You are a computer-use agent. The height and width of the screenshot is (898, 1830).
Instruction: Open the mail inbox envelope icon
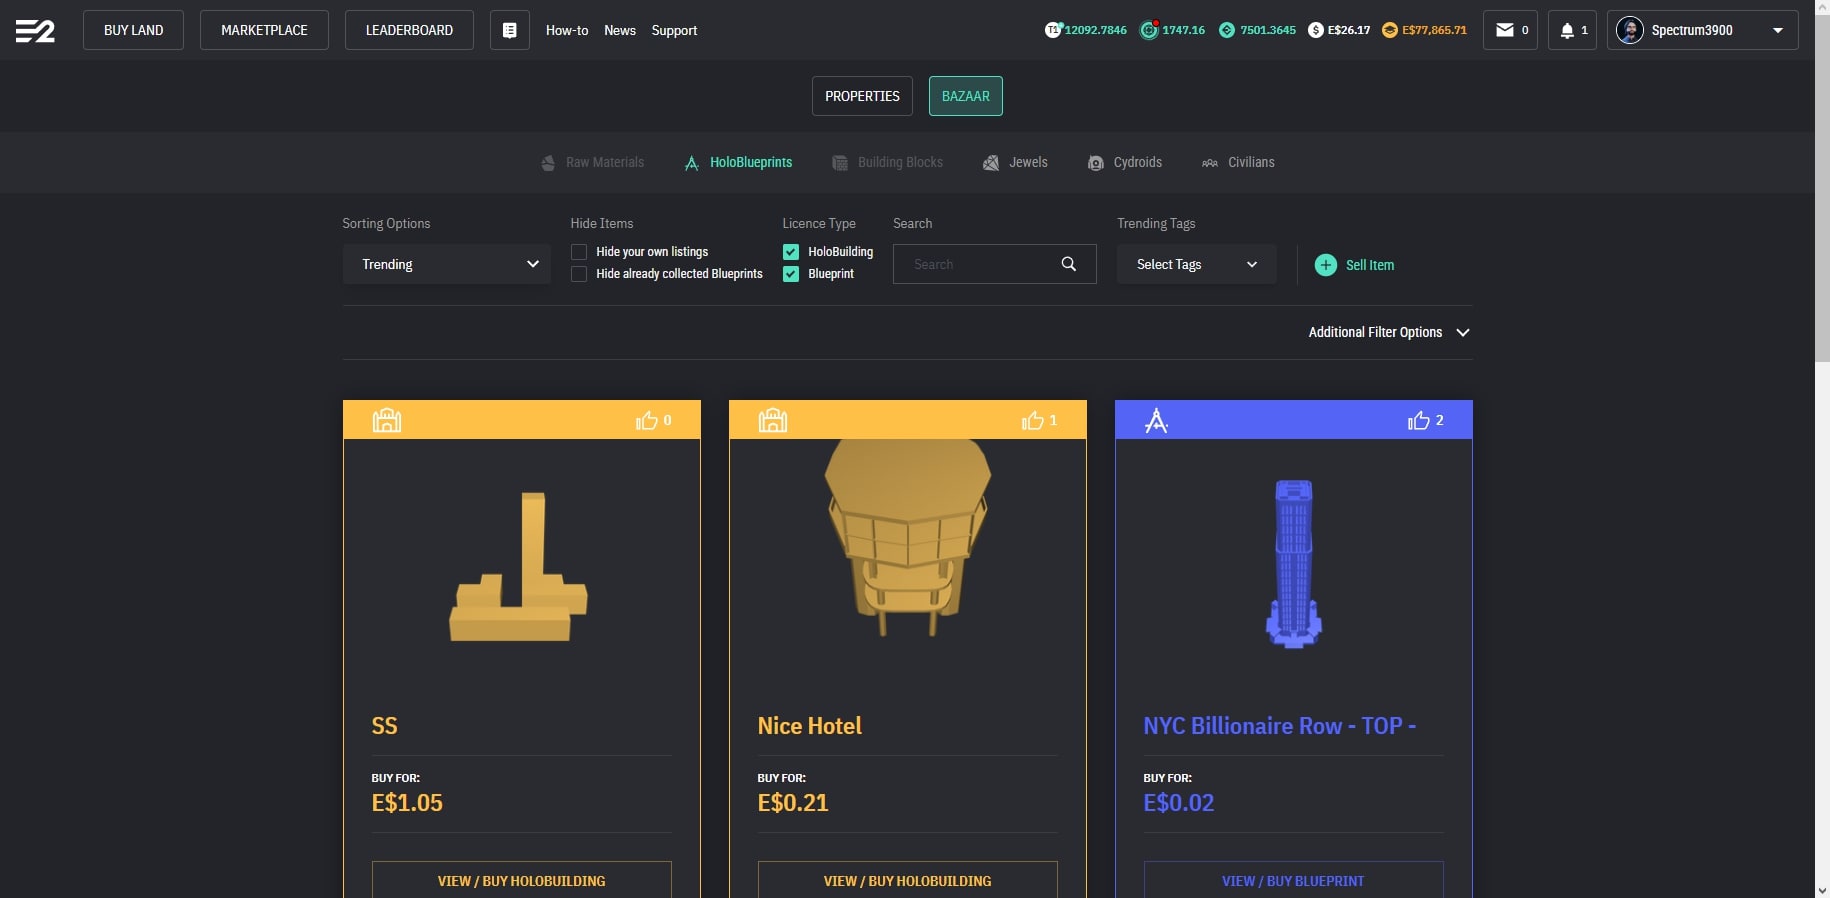pyautogui.click(x=1504, y=30)
